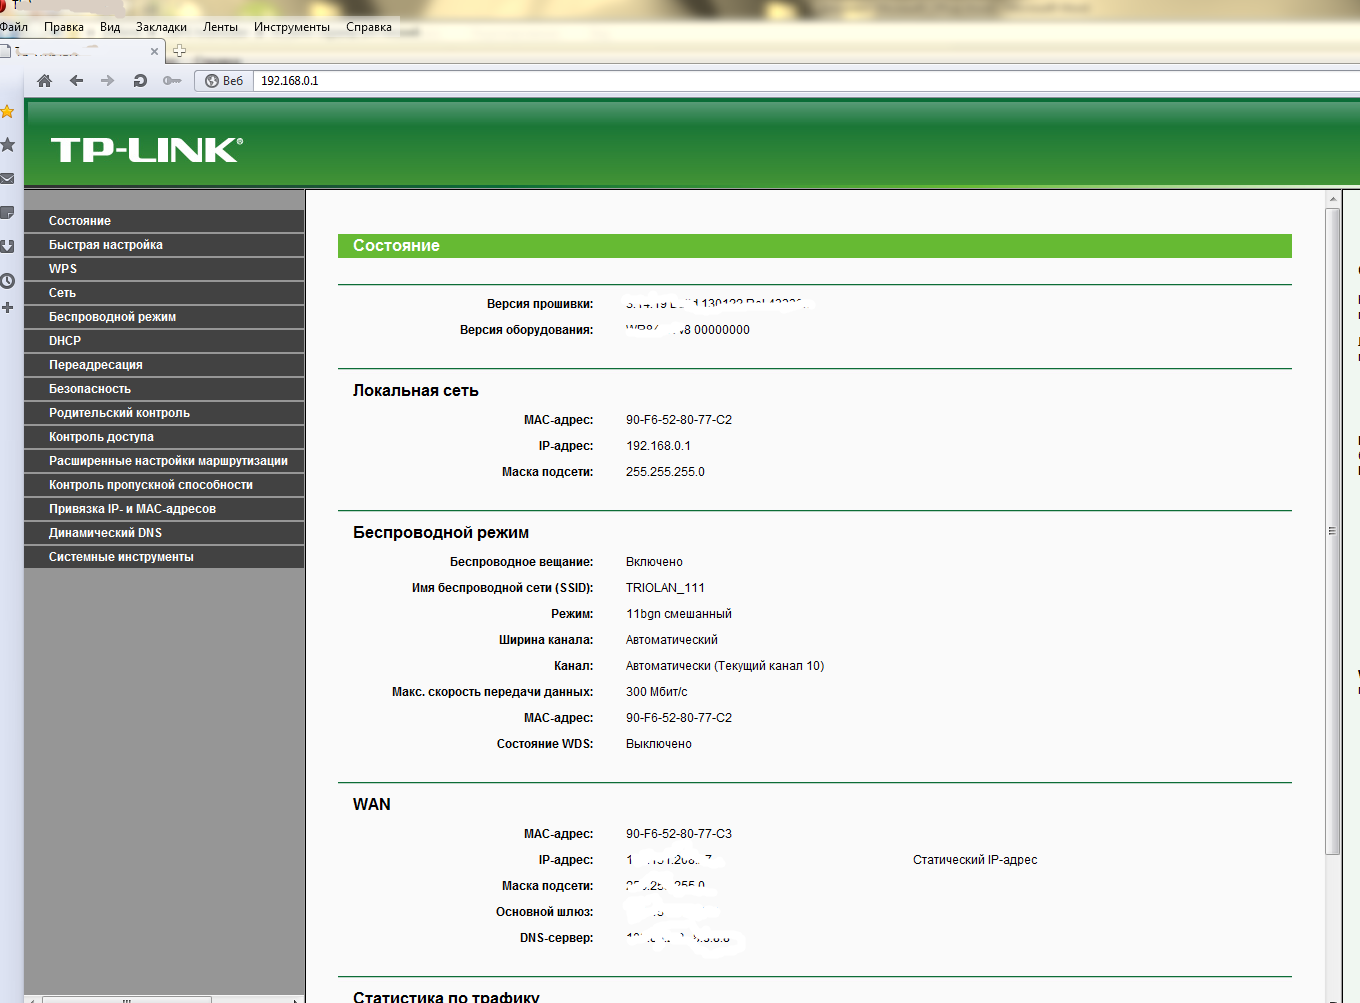Open the Инструменты menu
This screenshot has width=1360, height=1003.
coord(291,27)
